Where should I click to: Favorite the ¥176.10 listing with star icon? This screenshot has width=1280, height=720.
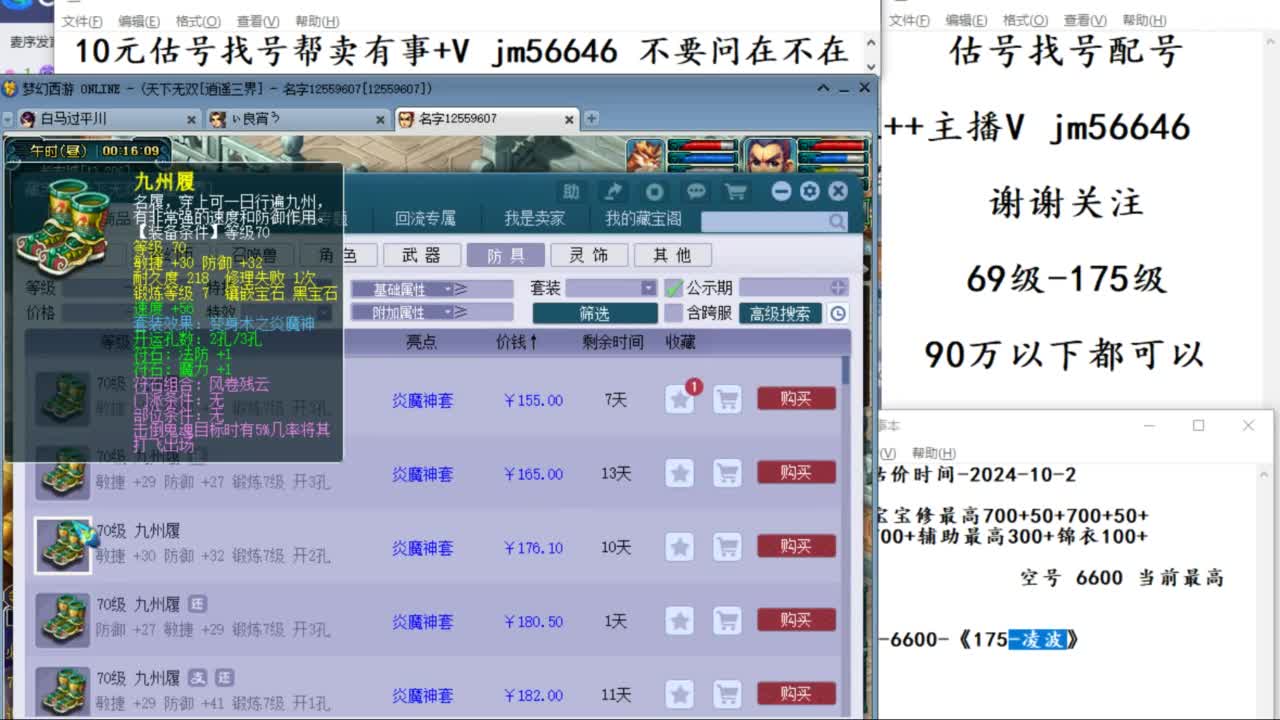[680, 547]
